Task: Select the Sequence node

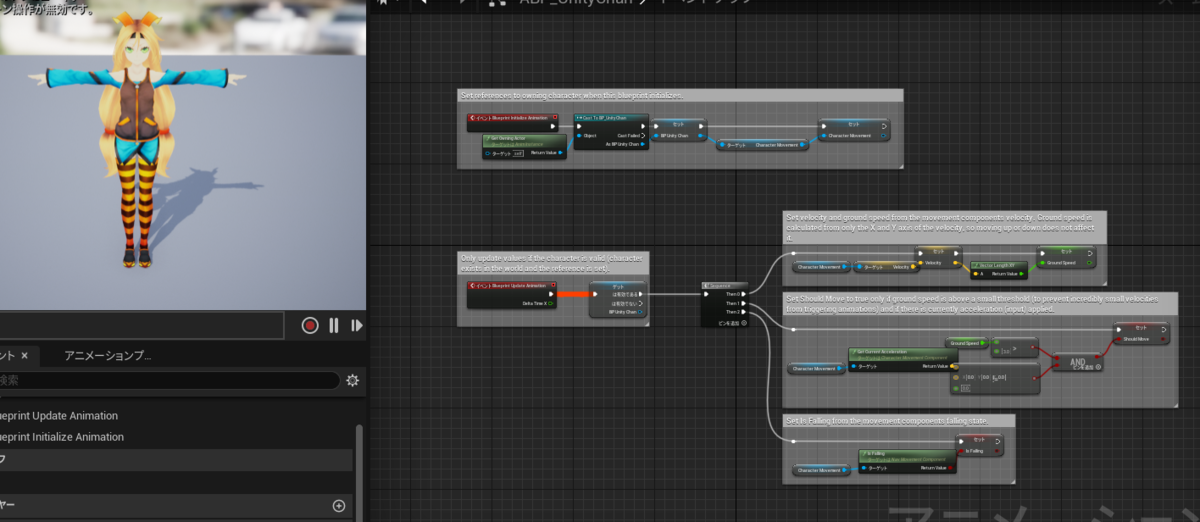Action: coord(726,304)
